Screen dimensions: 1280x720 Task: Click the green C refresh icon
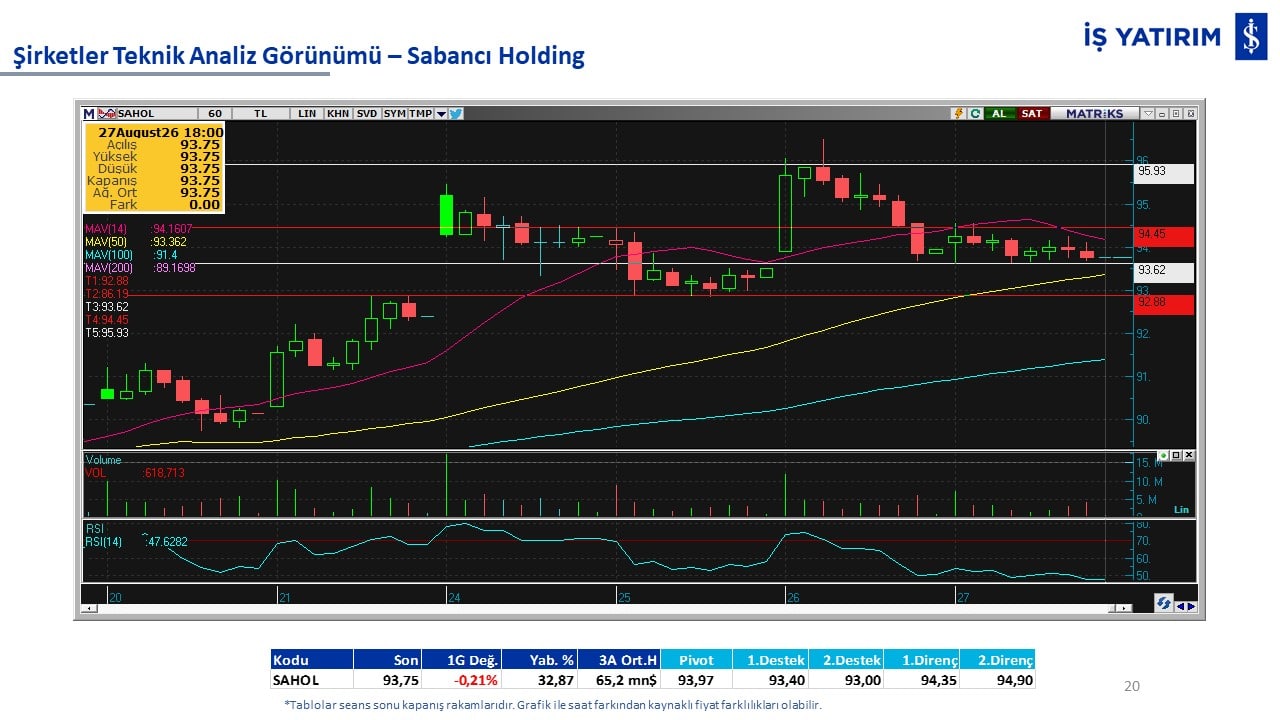coord(975,114)
